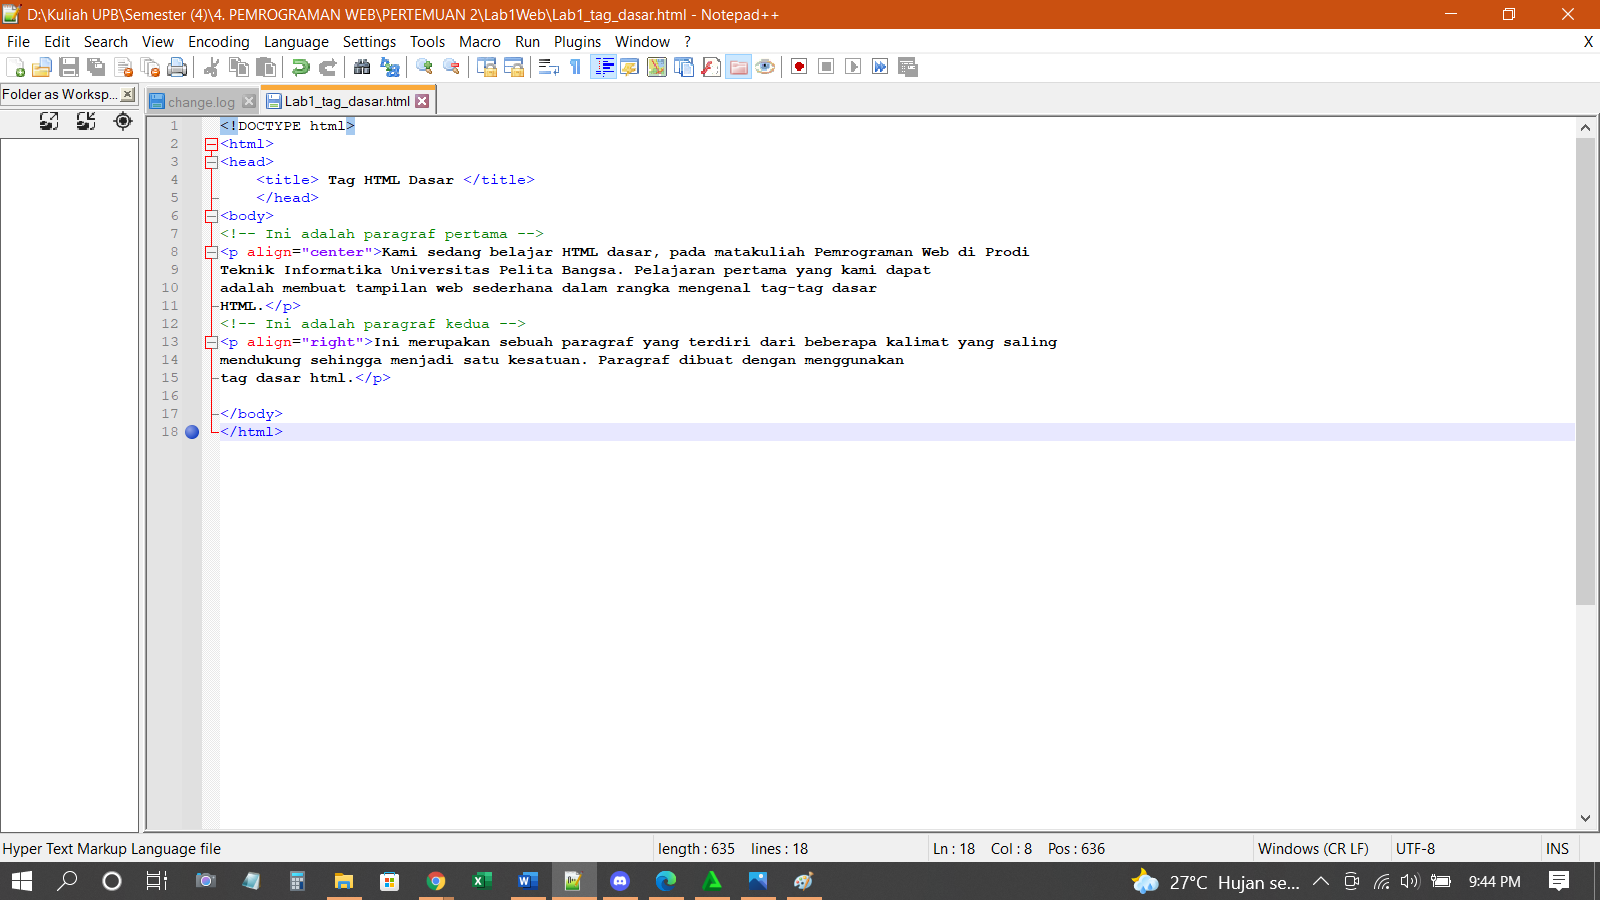Print the document with the printer icon
Viewport: 1600px width, 900px height.
tap(177, 67)
